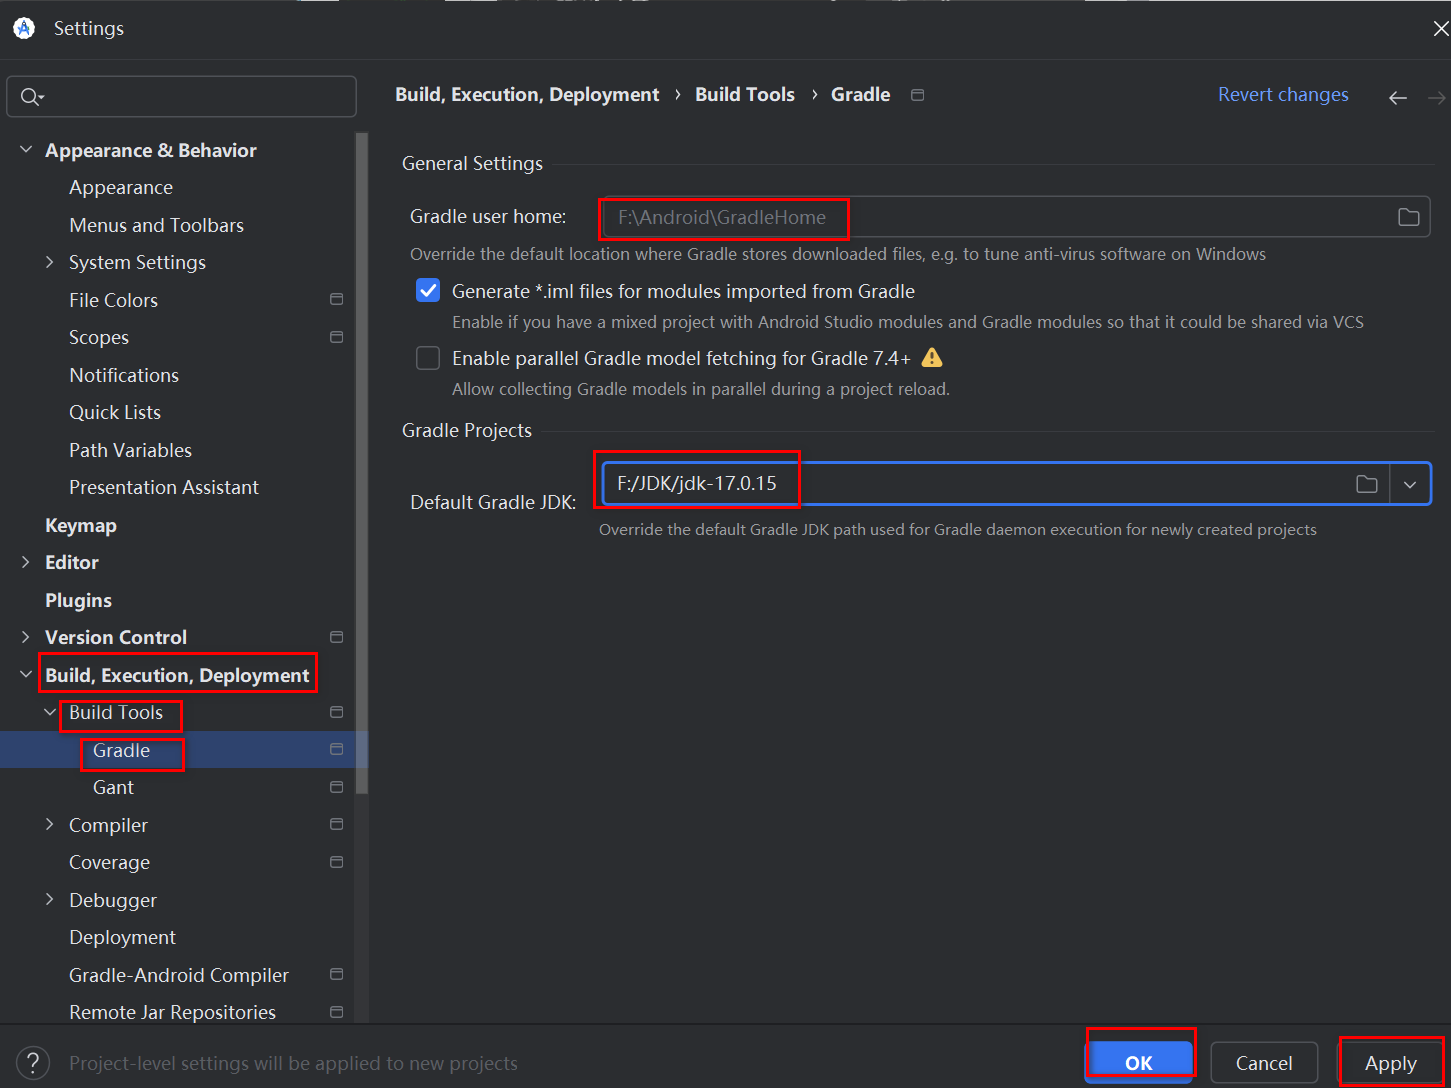Click project-level icon on Remote Jar Repositories row
This screenshot has height=1088, width=1451.
click(336, 1012)
